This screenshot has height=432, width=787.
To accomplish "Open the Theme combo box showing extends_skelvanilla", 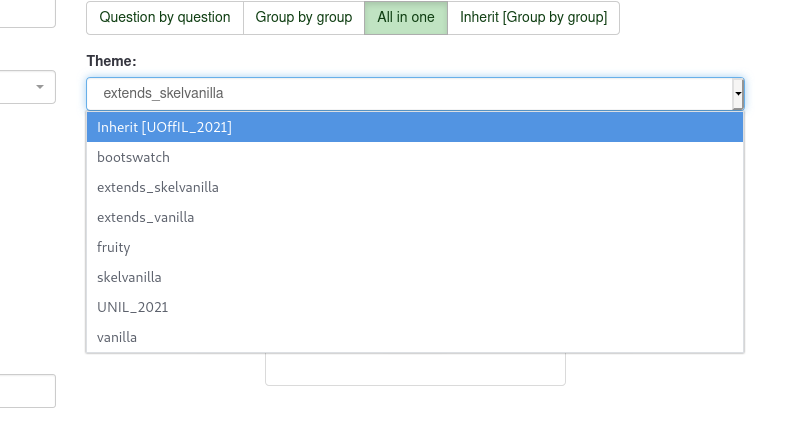I will (415, 94).
